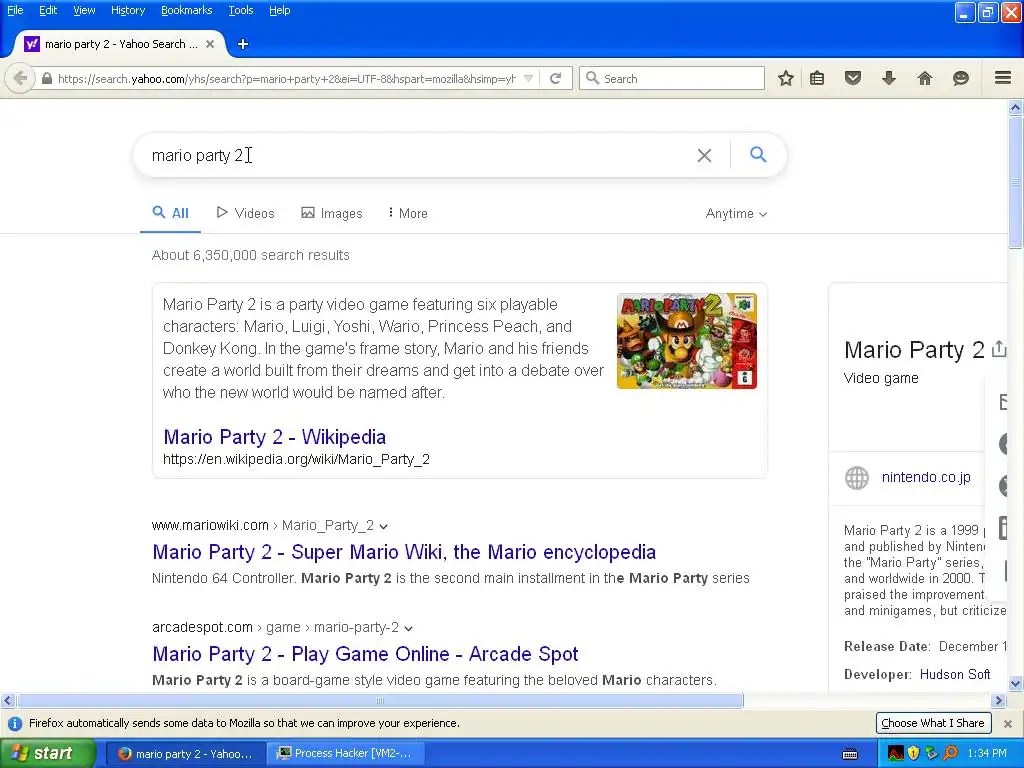Open the Tools menu

pyautogui.click(x=240, y=10)
